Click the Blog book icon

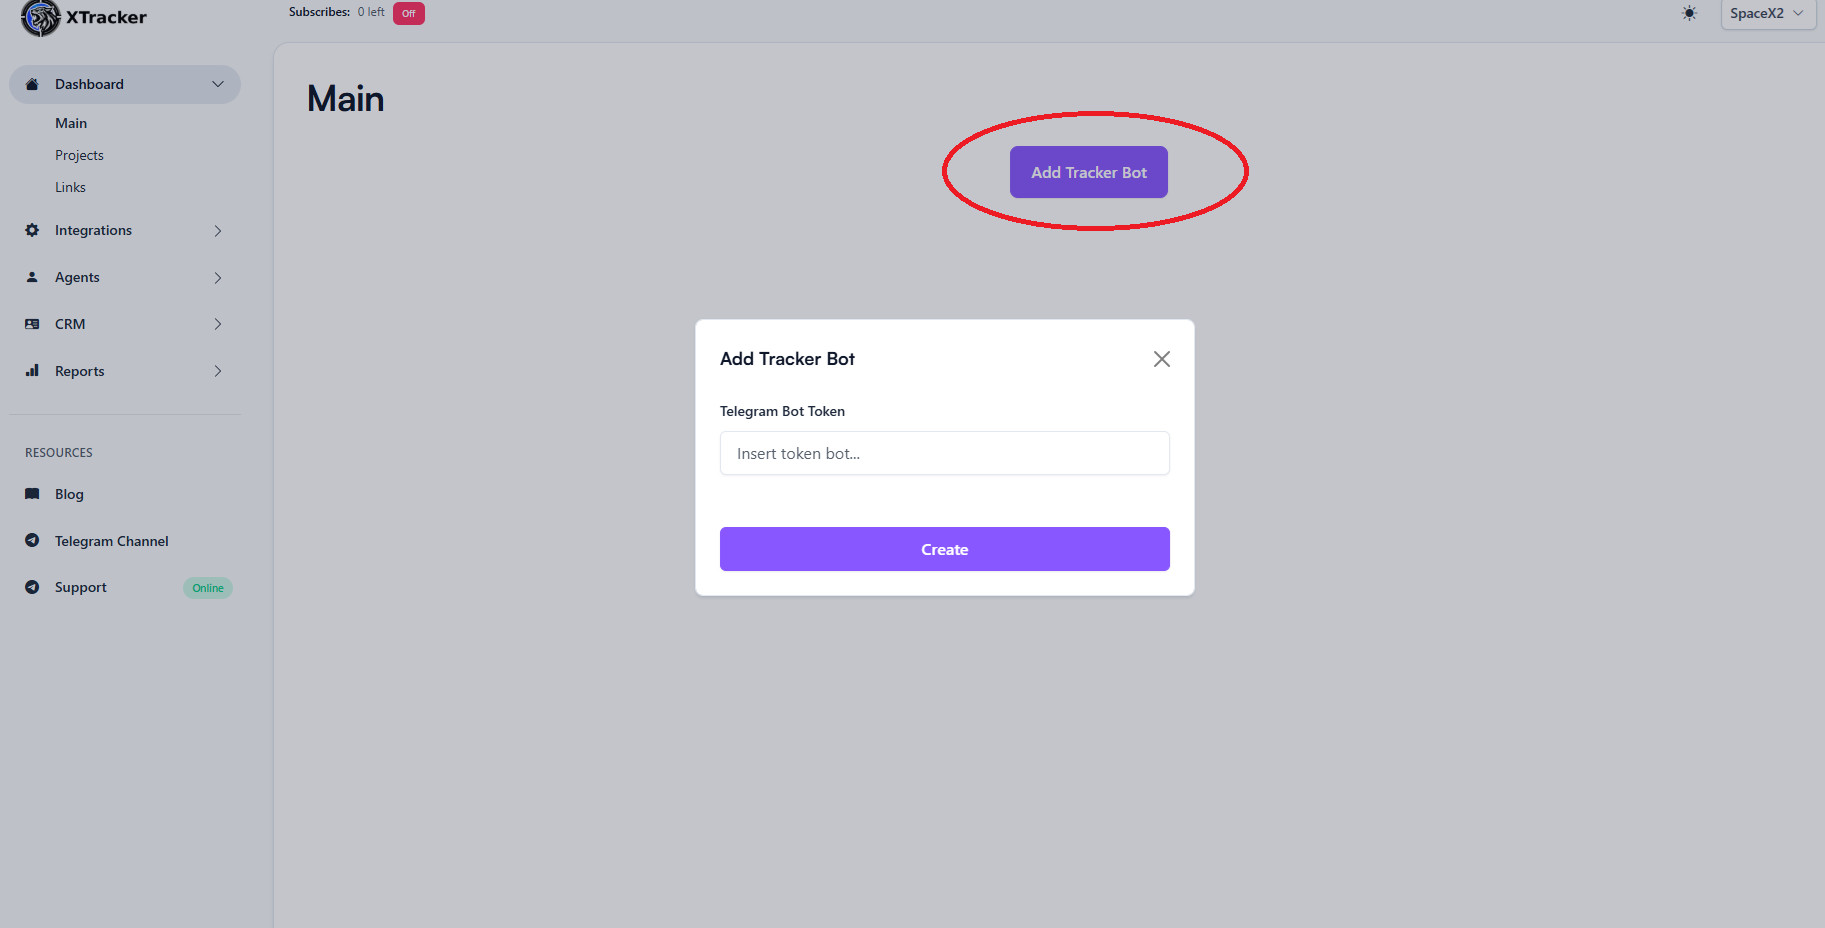tap(32, 494)
